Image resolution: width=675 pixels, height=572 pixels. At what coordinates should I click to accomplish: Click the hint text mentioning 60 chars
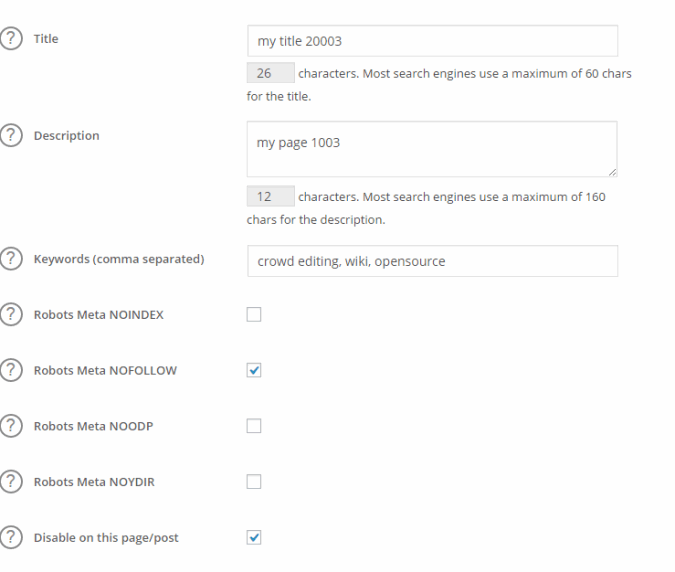[x=439, y=85]
